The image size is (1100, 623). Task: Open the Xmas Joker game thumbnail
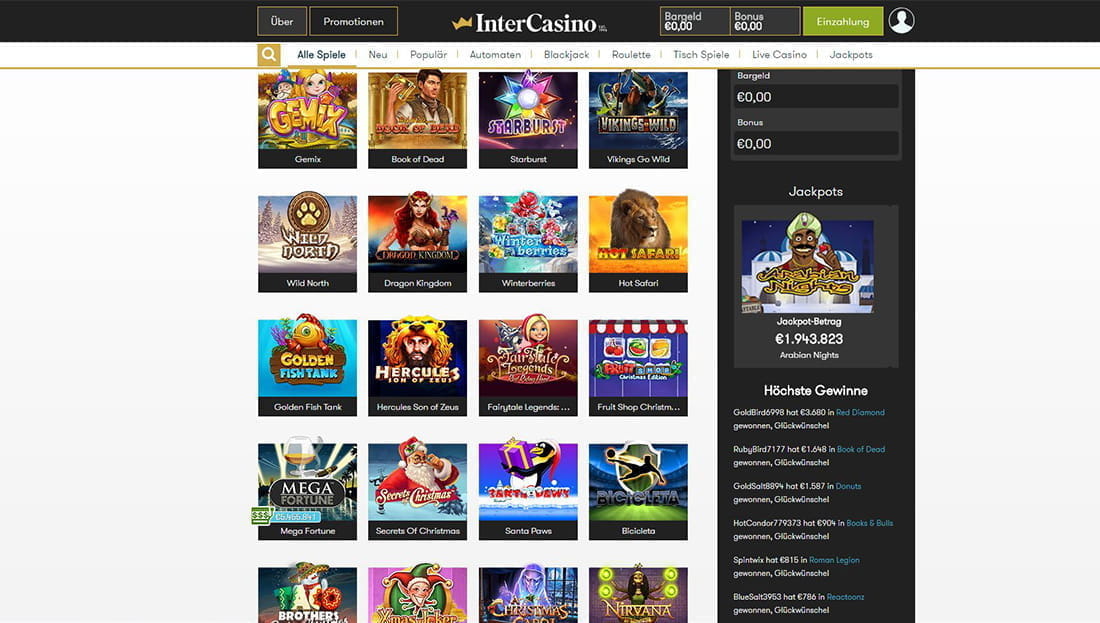417,594
